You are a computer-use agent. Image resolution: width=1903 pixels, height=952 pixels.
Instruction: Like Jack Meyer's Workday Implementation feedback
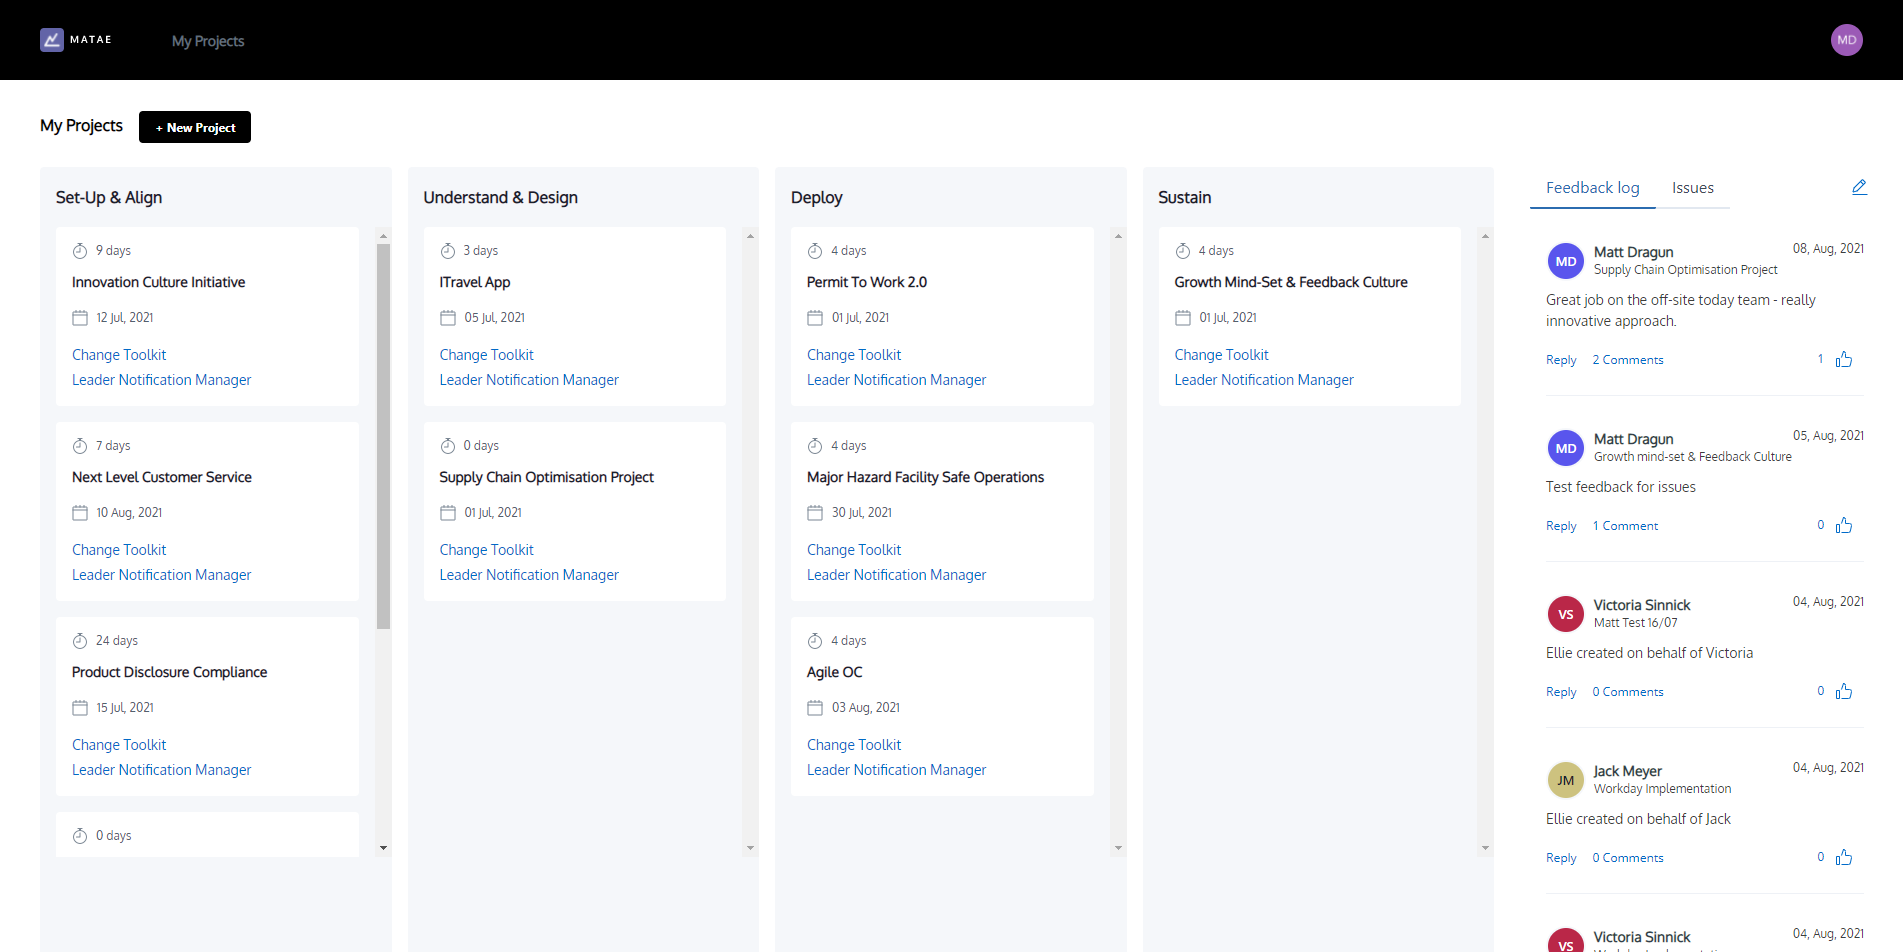[x=1844, y=856]
